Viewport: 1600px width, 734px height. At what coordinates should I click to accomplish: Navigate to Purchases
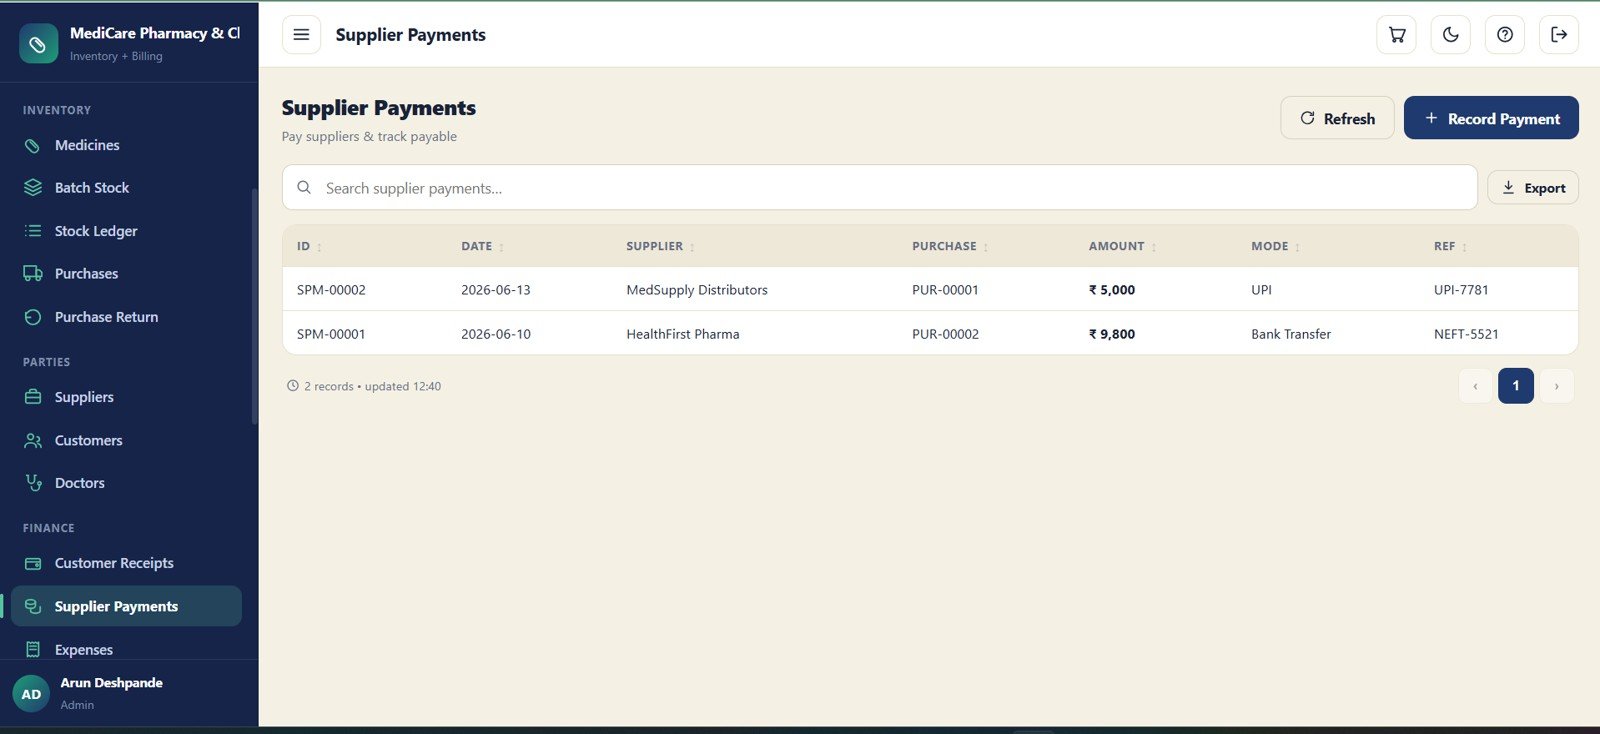126,274
